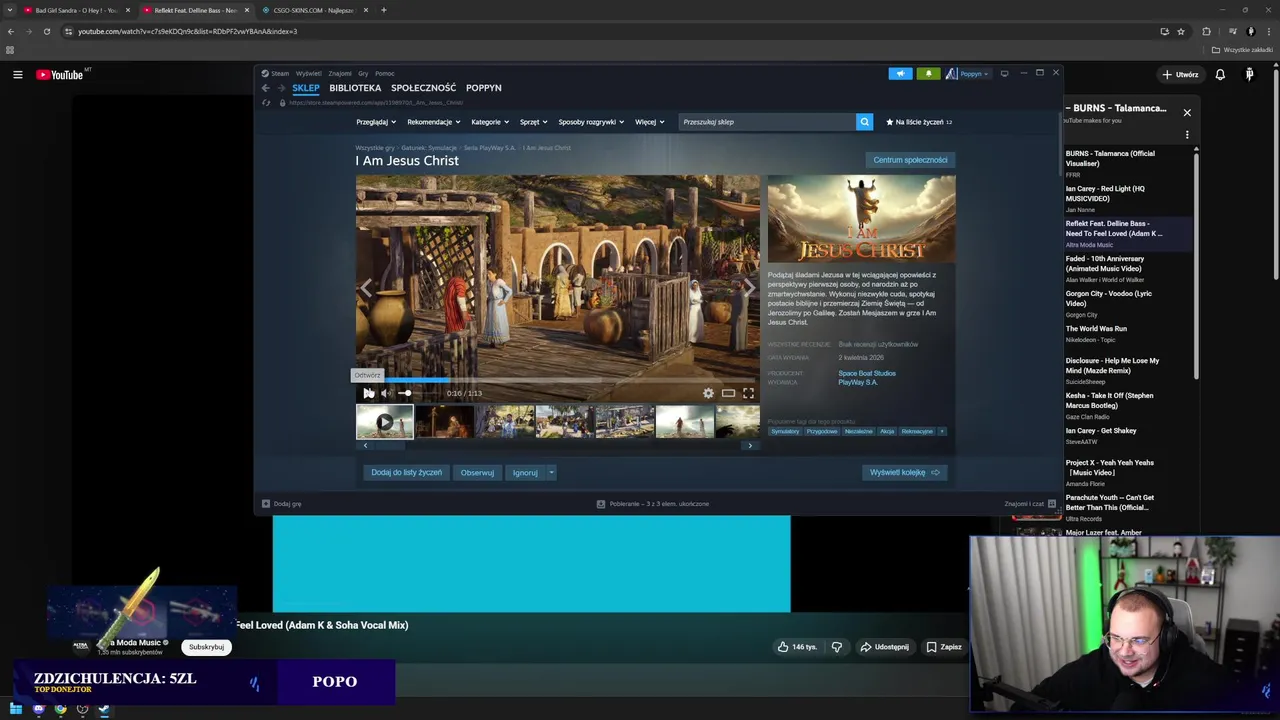Open the Znajomi menu in Steam

click(340, 73)
